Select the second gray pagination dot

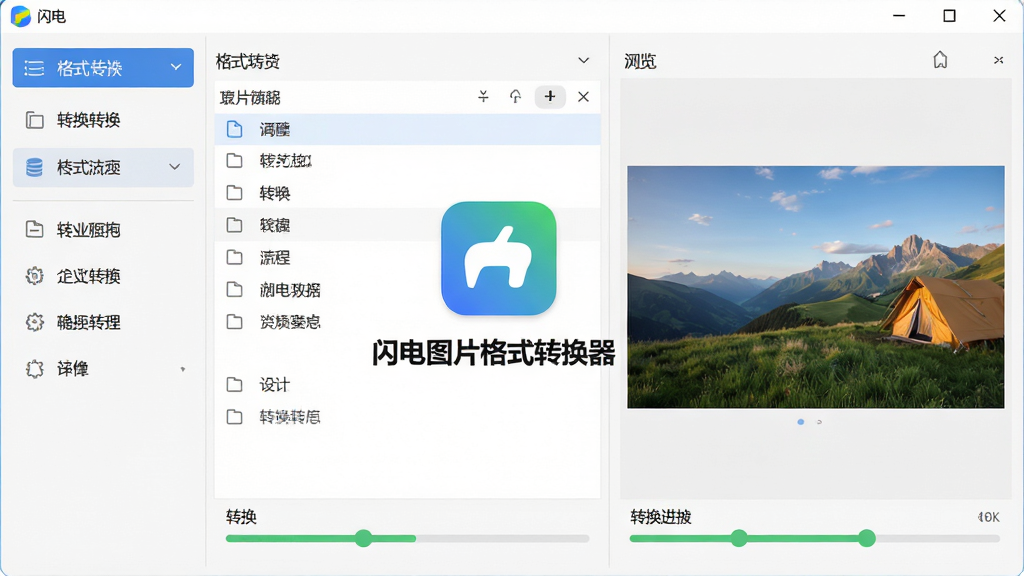819,422
